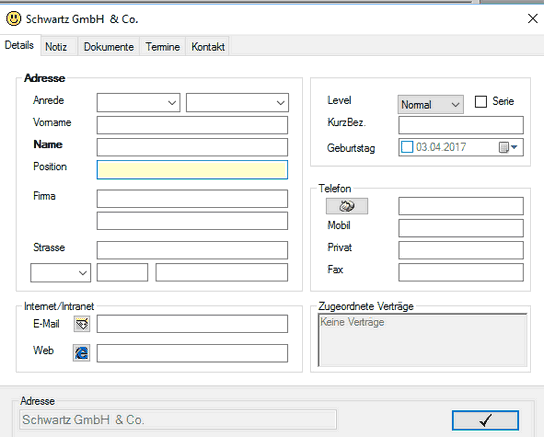The width and height of the screenshot is (544, 437).
Task: Open the second Anrede title dropdown
Action: (237, 102)
